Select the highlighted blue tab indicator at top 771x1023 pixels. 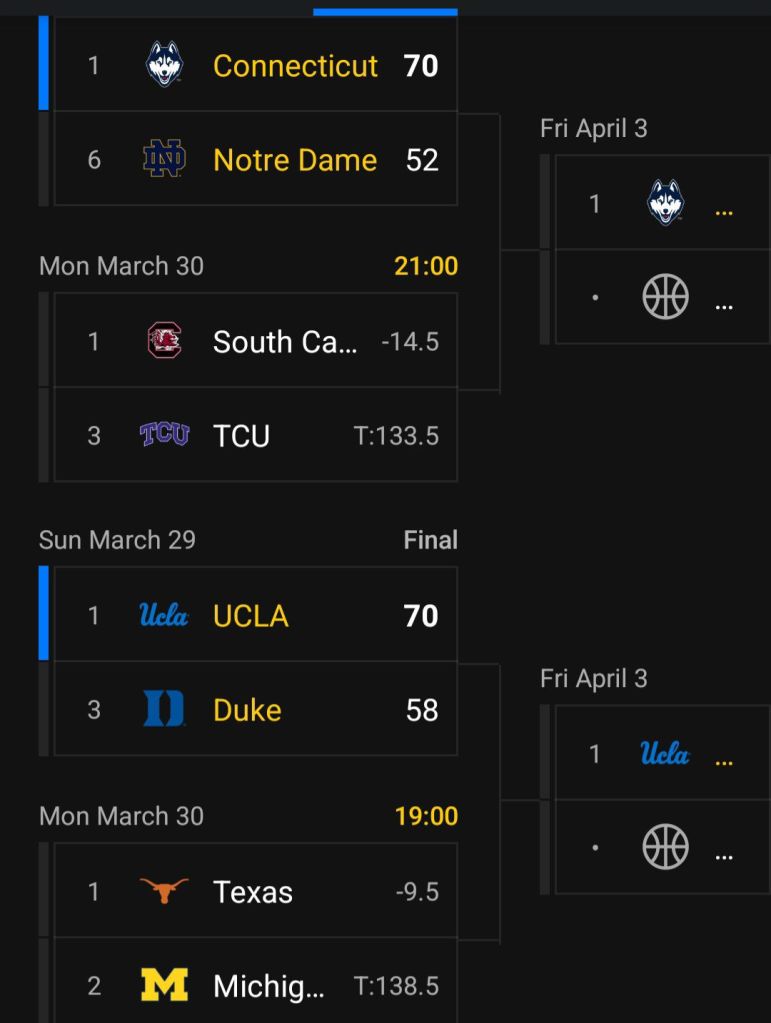(x=385, y=12)
